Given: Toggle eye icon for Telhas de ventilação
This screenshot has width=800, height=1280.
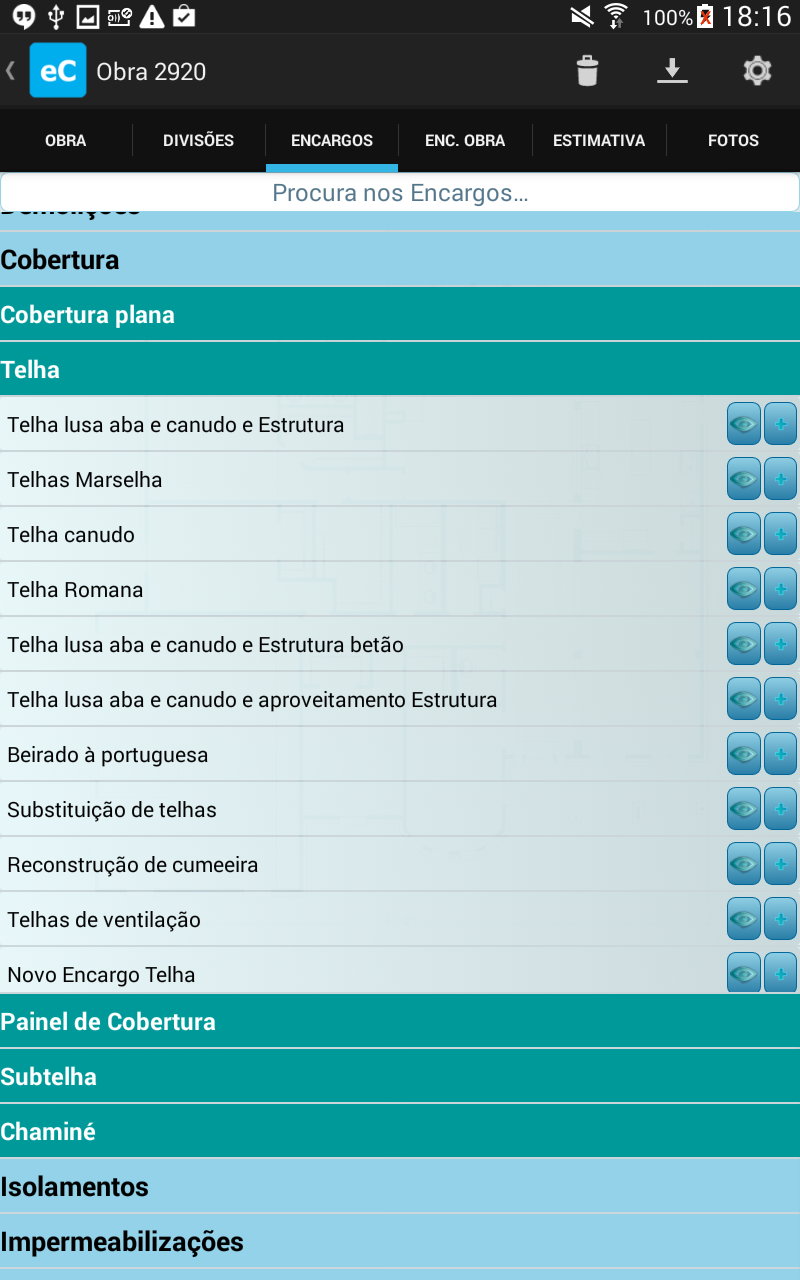Looking at the screenshot, I should coord(744,919).
